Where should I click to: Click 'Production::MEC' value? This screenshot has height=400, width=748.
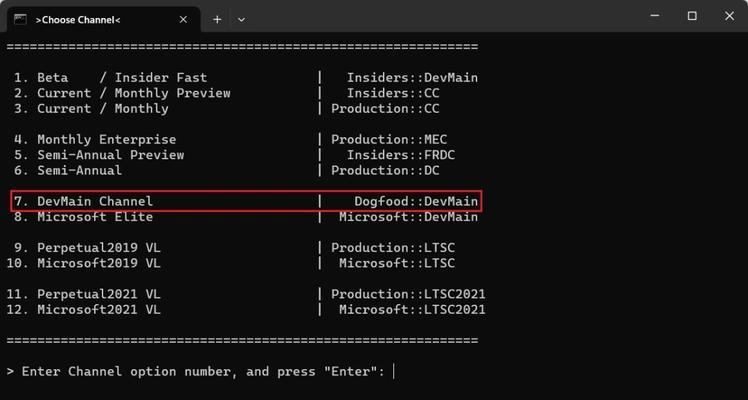(x=389, y=139)
